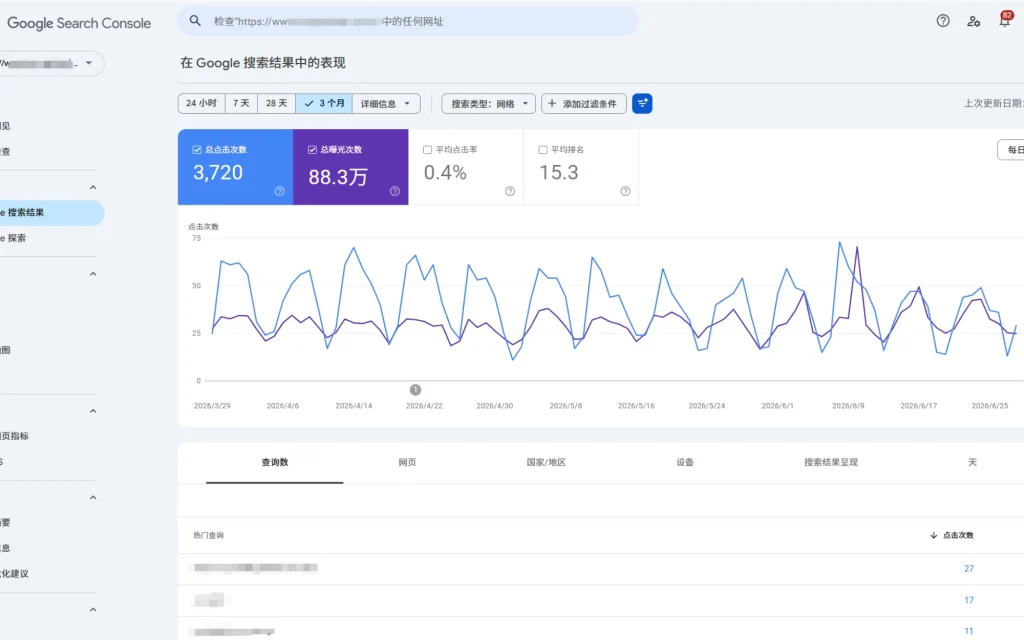Switch to the 国家/地区 tab
The width and height of the screenshot is (1024, 640).
(546, 462)
